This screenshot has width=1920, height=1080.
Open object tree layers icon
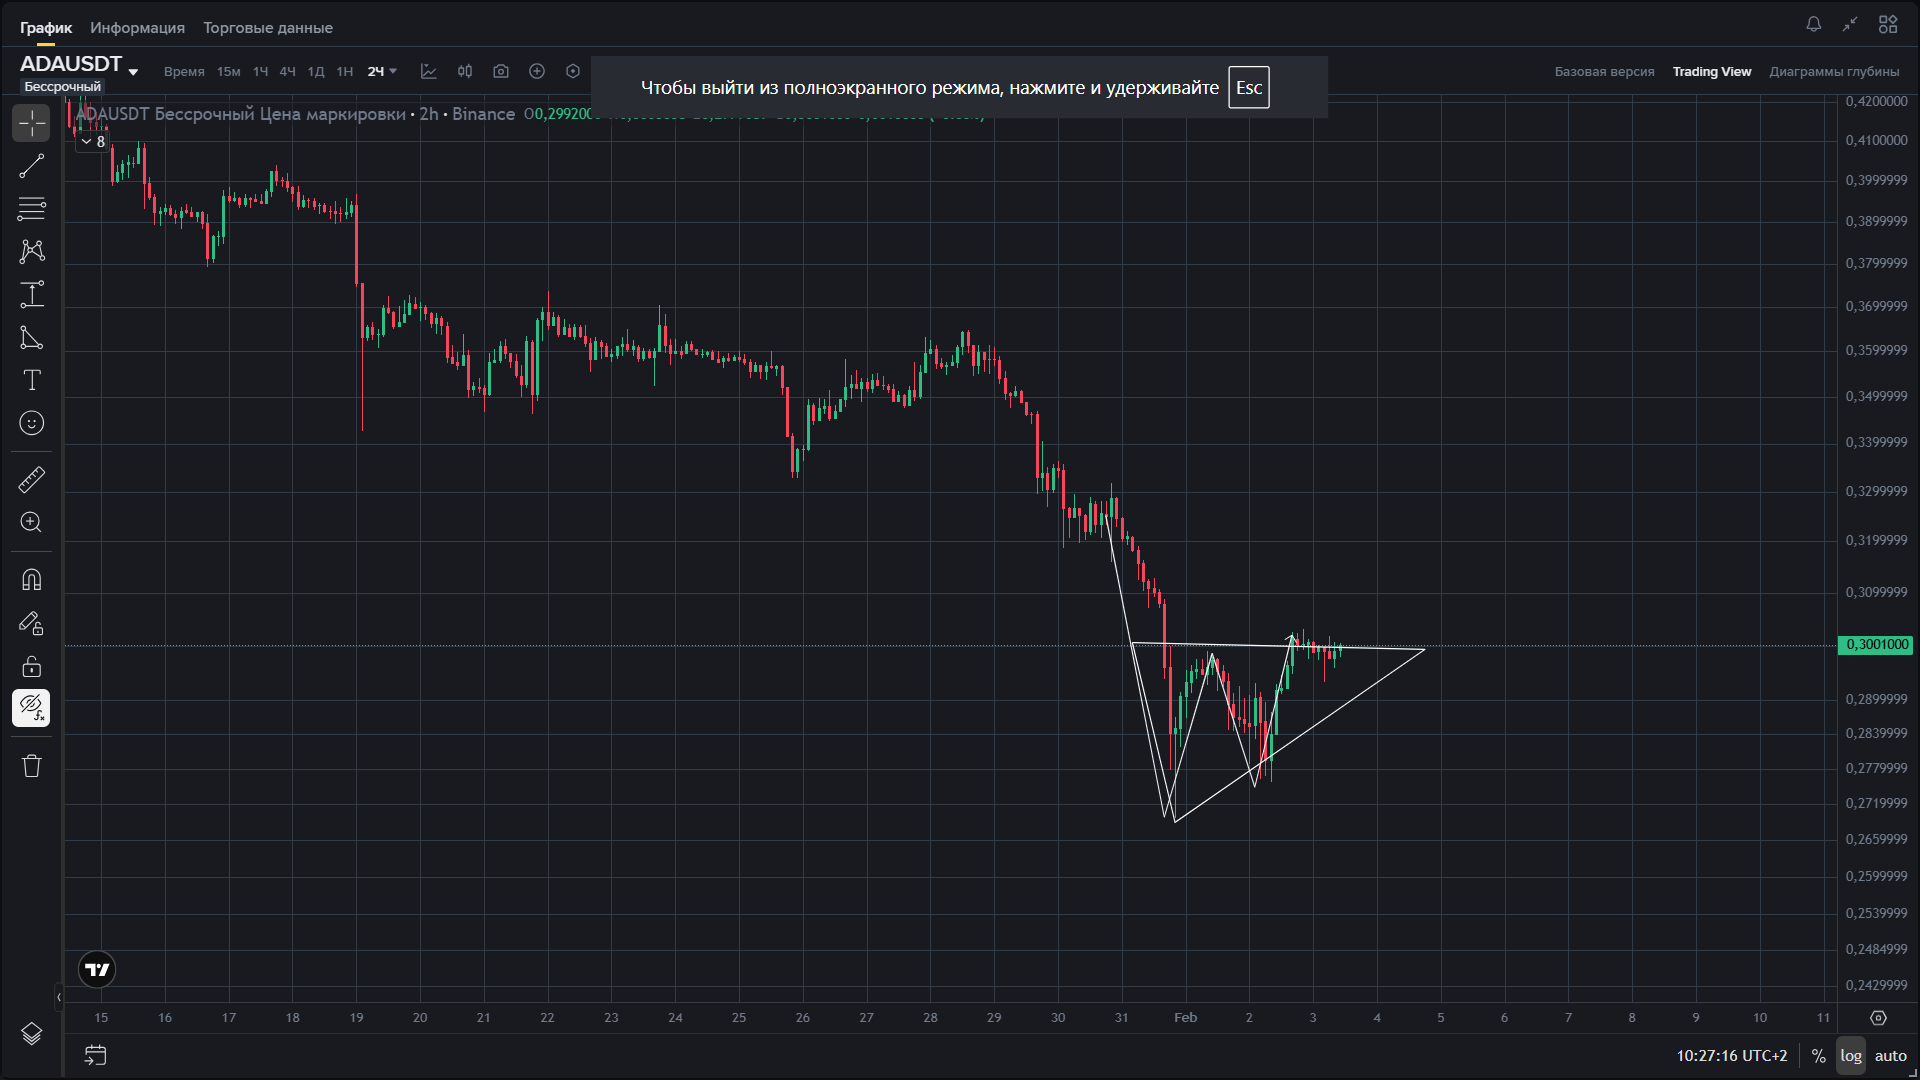point(31,1034)
